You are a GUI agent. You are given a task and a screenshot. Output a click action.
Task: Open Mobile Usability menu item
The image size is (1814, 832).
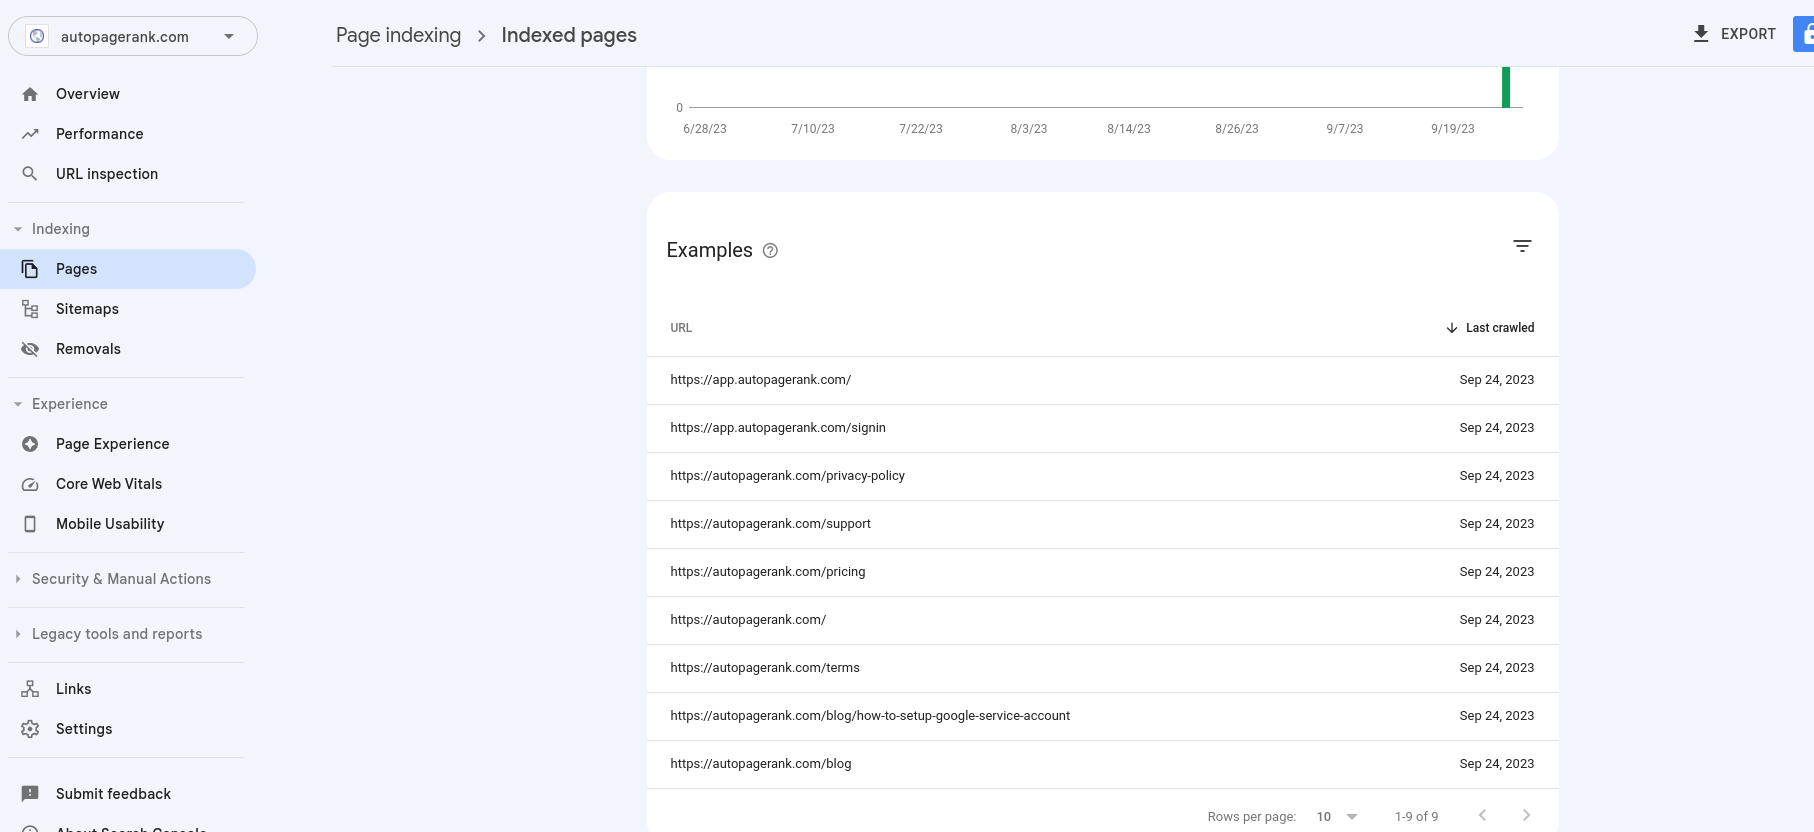click(x=110, y=524)
